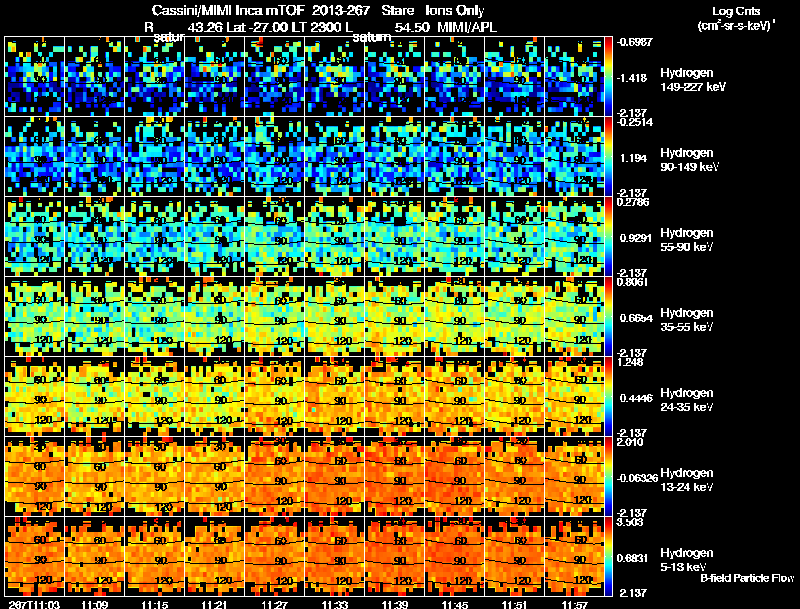This screenshot has height=609, width=800.
Task: Click the Cassini/MIMI Inca mTOF title text
Action: tap(228, 10)
